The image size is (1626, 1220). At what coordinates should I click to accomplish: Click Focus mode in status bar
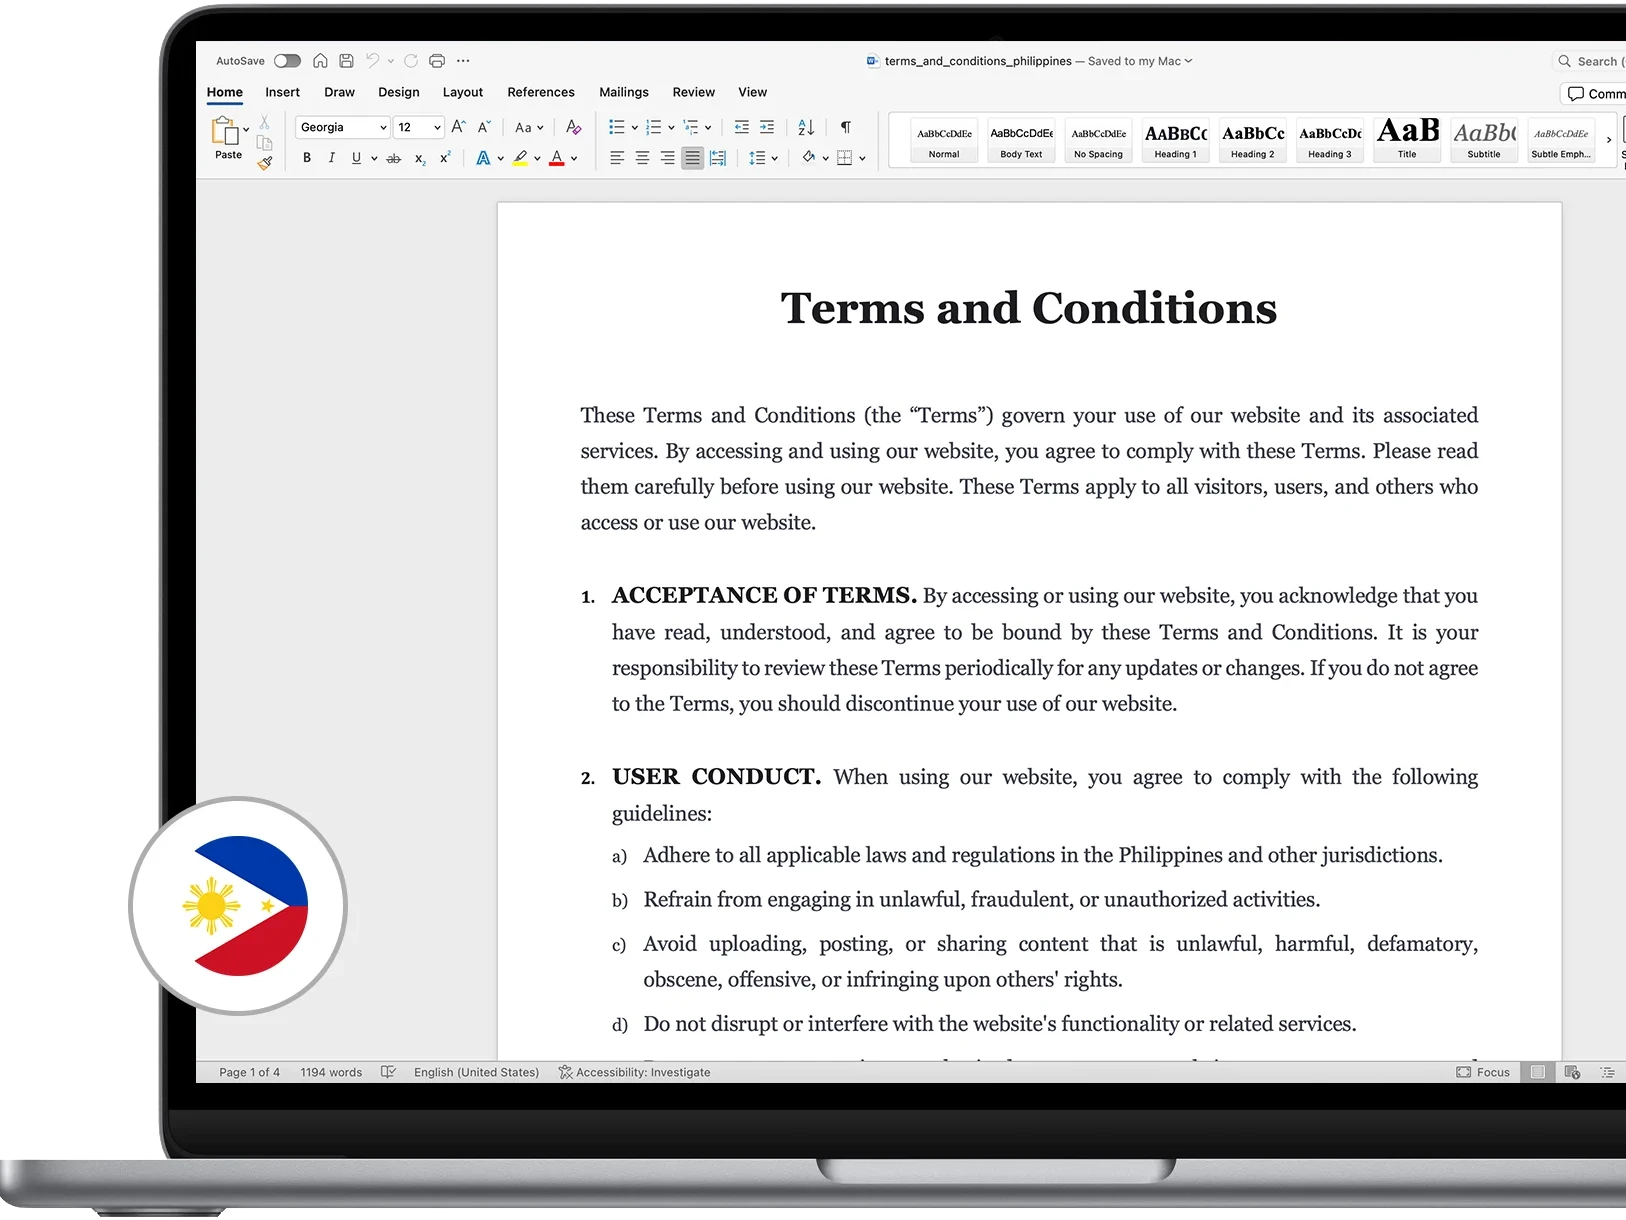click(x=1483, y=1072)
